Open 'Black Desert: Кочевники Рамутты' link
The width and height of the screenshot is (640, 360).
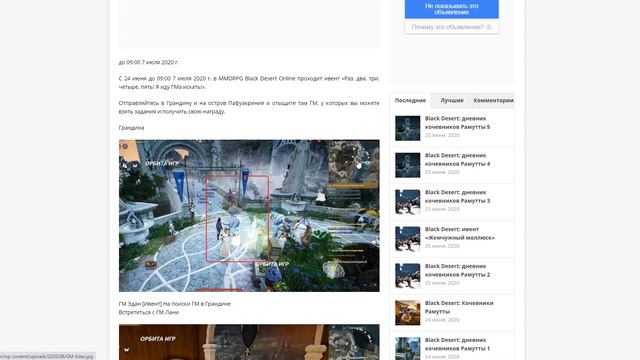pos(459,307)
